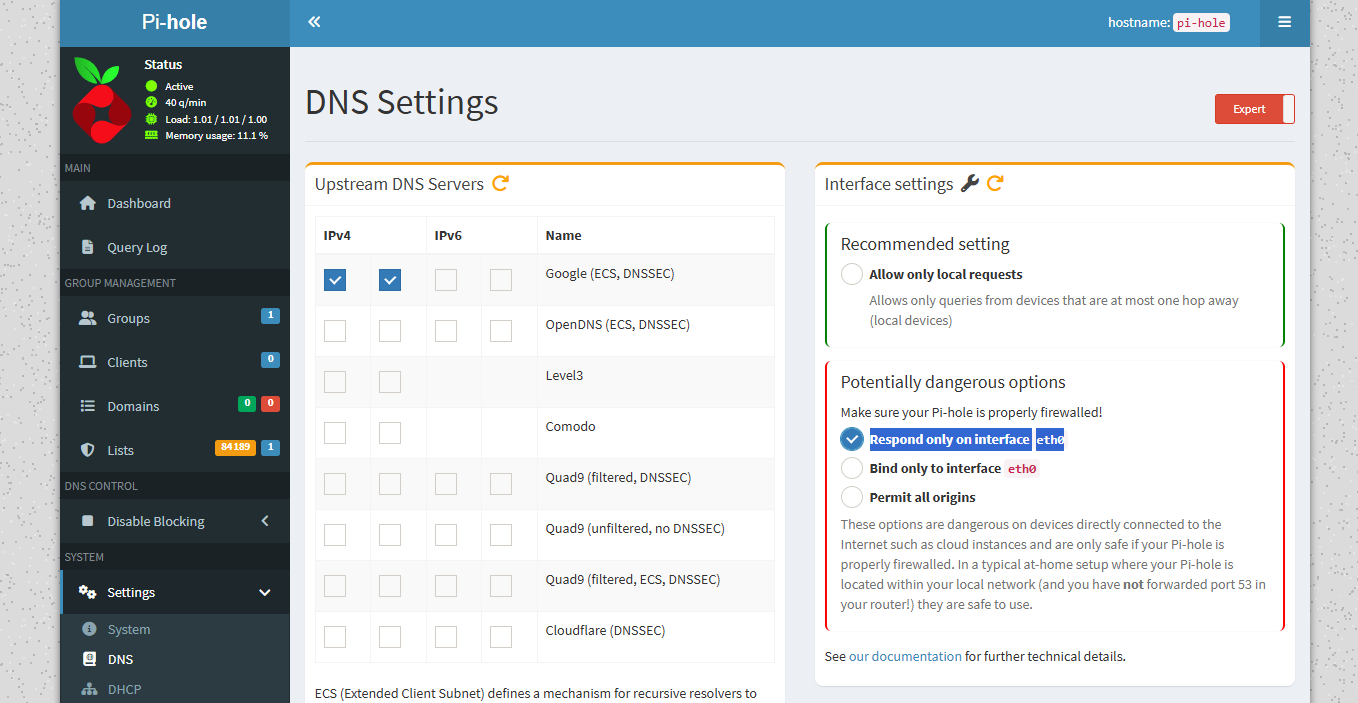Click refresh icon beside Upstream DNS Servers
Screen dimensions: 1358x703
[501, 183]
